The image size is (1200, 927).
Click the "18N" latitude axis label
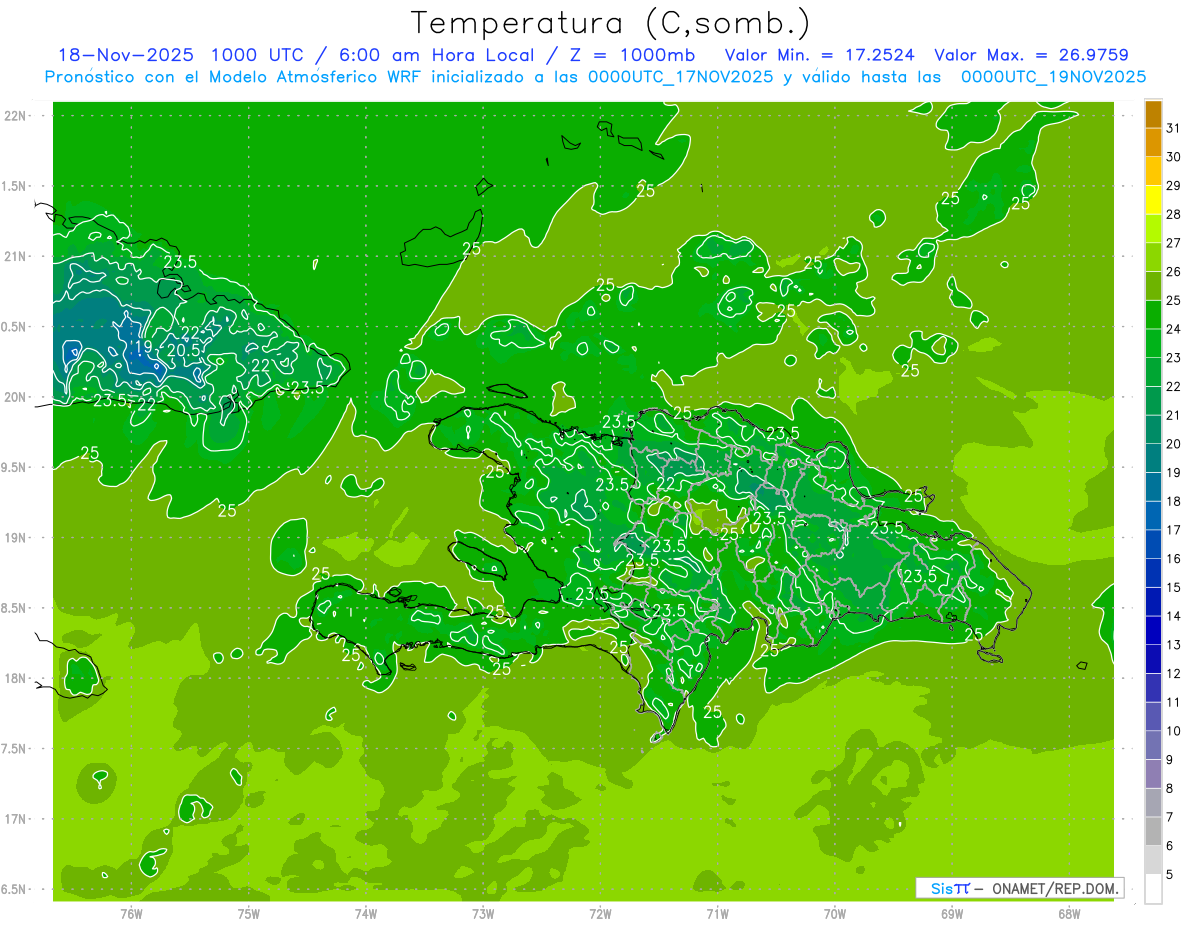(x=15, y=679)
